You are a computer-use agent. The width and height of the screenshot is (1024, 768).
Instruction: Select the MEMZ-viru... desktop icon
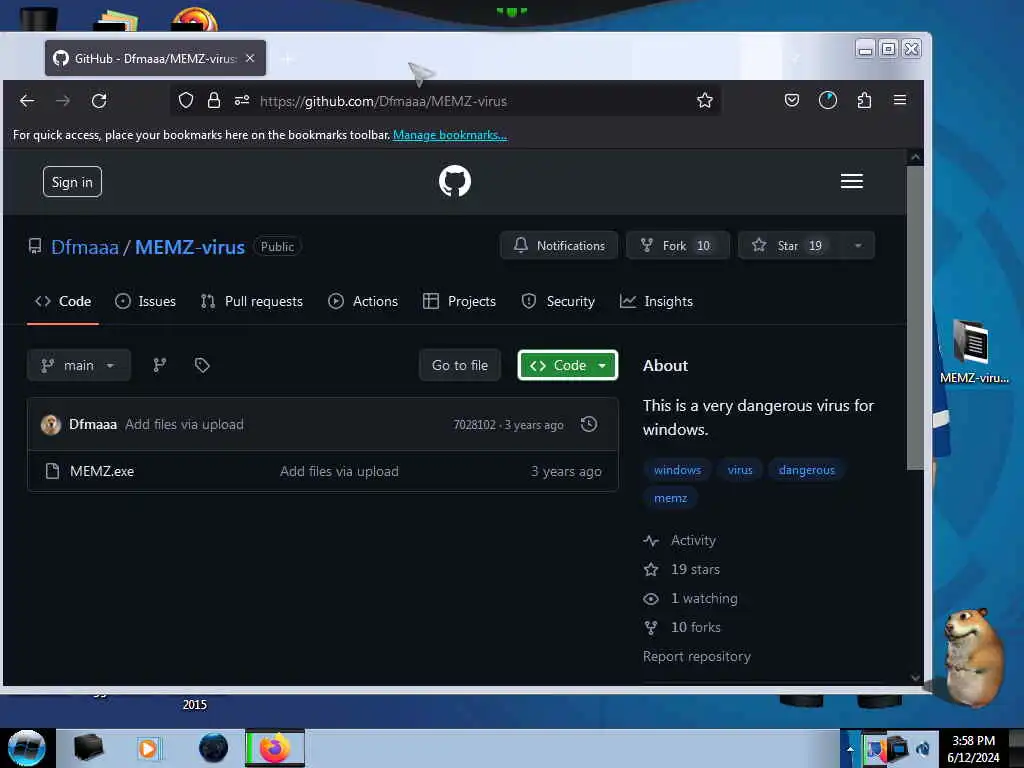[974, 351]
